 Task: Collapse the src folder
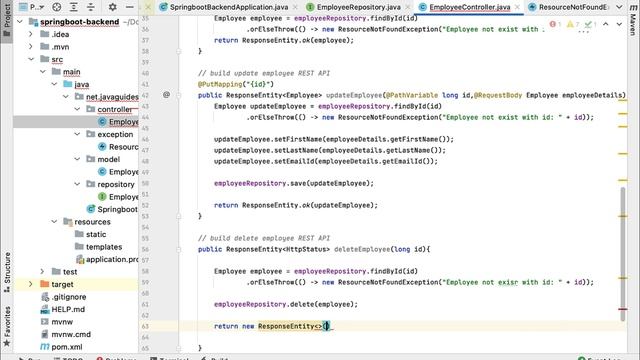coord(31,59)
